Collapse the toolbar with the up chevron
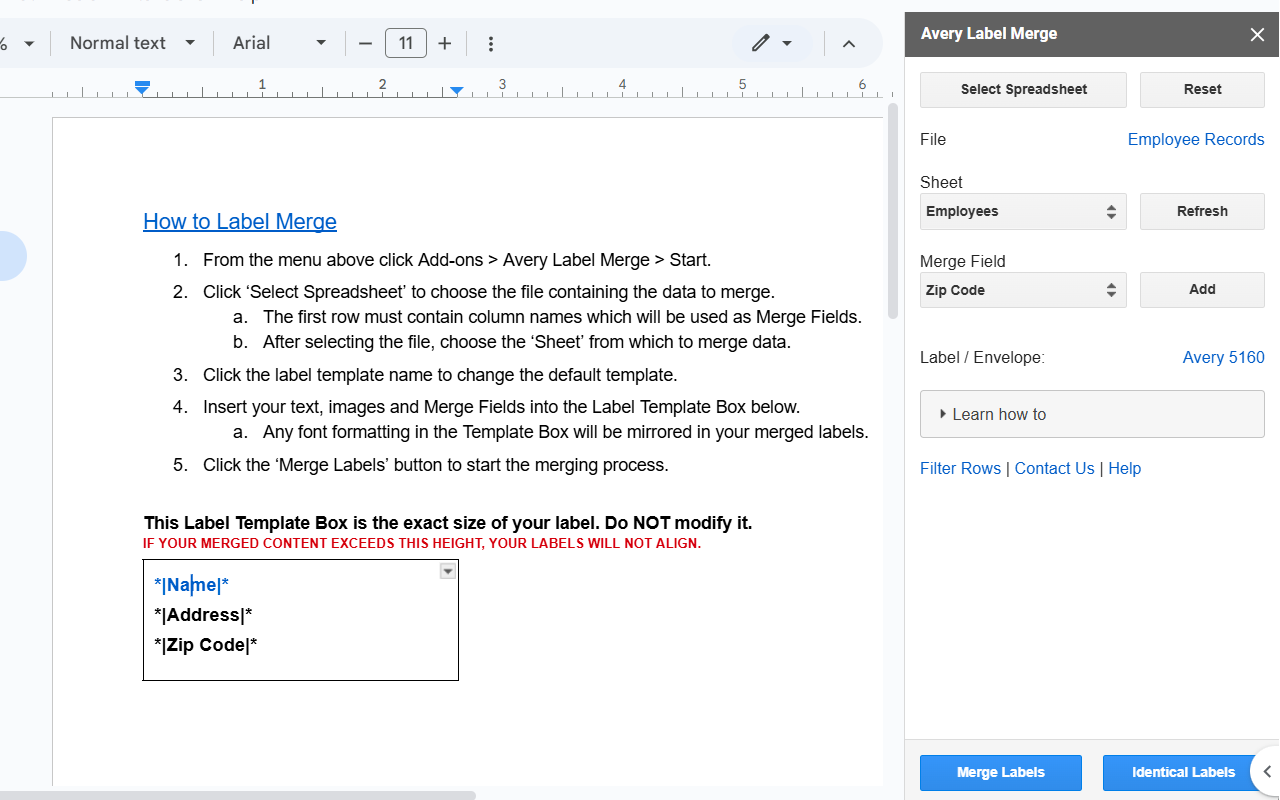The height and width of the screenshot is (800, 1280). click(849, 44)
